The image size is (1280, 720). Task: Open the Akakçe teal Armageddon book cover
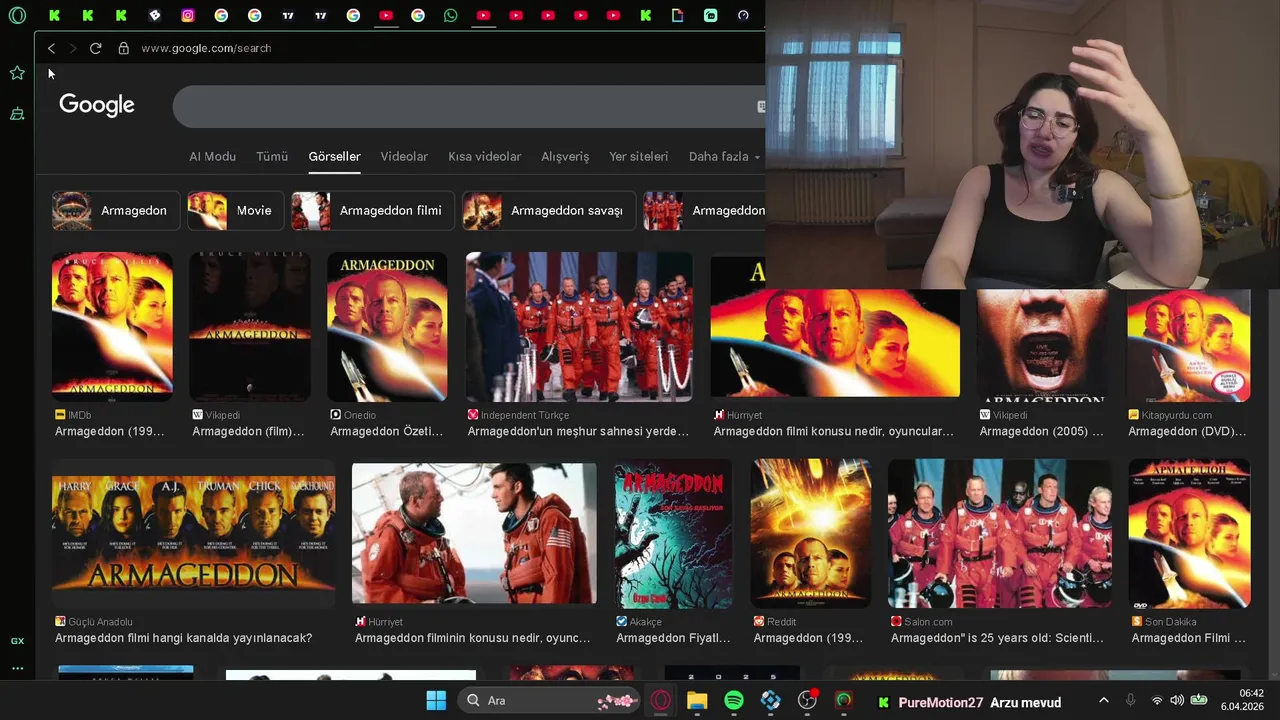coord(673,534)
